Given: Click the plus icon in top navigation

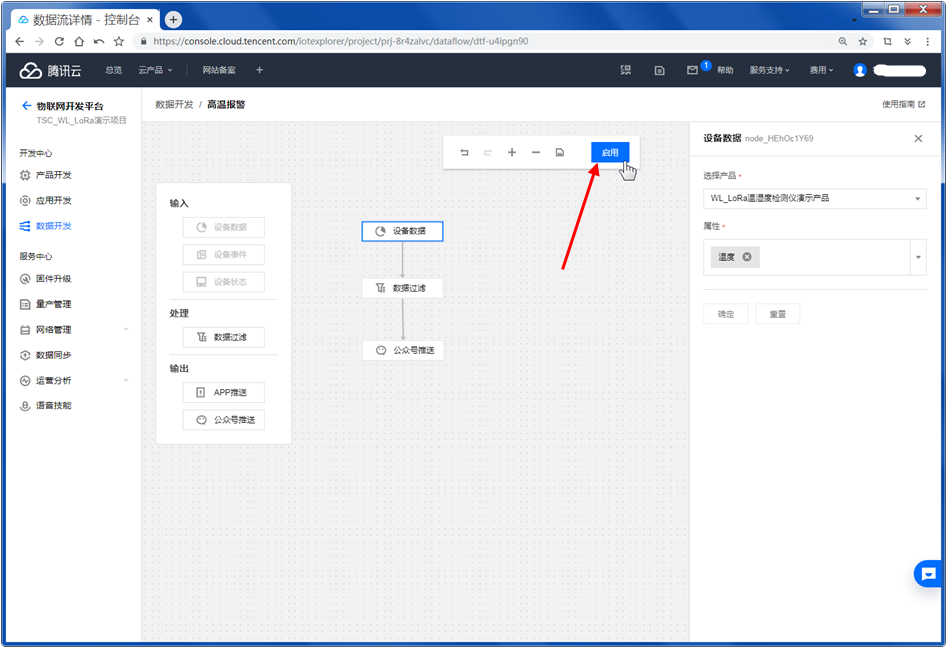Looking at the screenshot, I should tap(259, 70).
